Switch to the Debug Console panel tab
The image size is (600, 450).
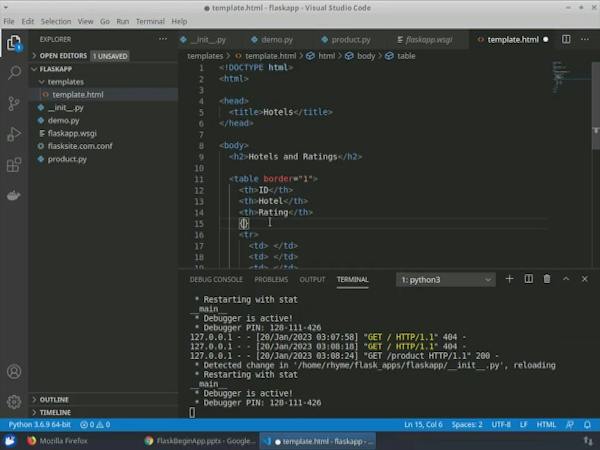(x=216, y=280)
